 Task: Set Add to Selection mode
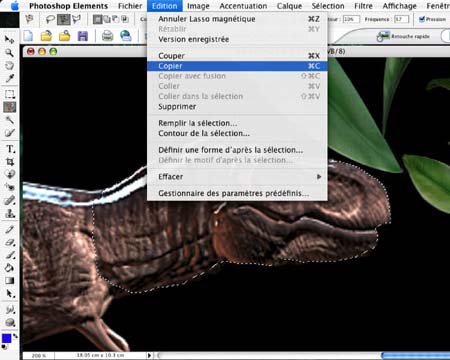(x=106, y=19)
